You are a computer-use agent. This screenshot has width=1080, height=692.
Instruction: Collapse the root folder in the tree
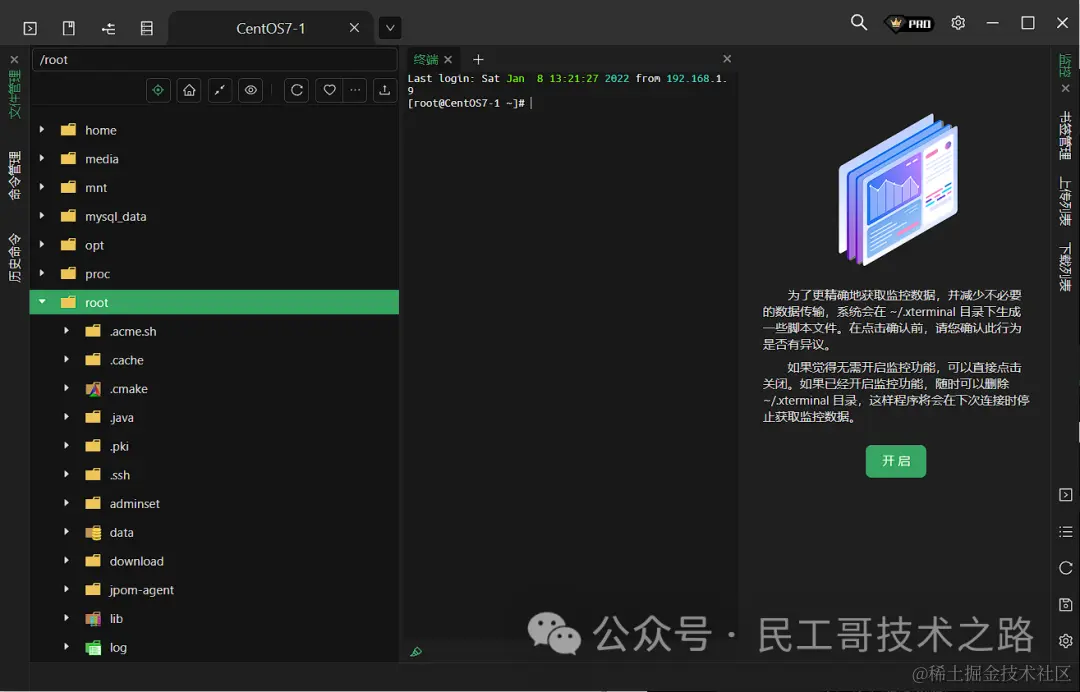point(42,302)
